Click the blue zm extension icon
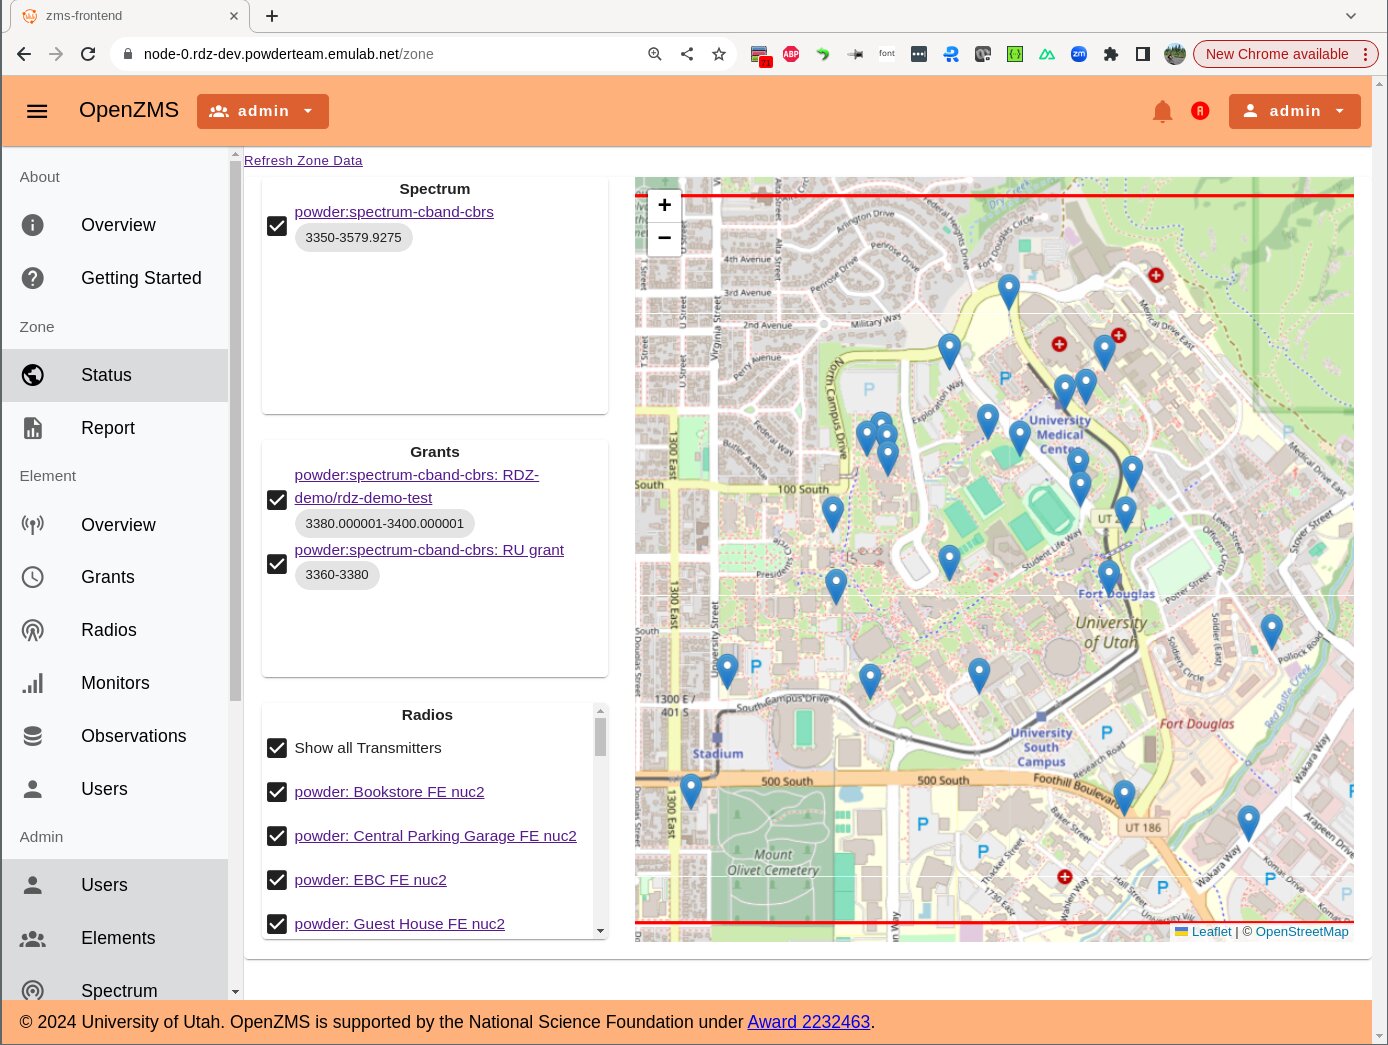The width and height of the screenshot is (1388, 1045). (x=1079, y=54)
